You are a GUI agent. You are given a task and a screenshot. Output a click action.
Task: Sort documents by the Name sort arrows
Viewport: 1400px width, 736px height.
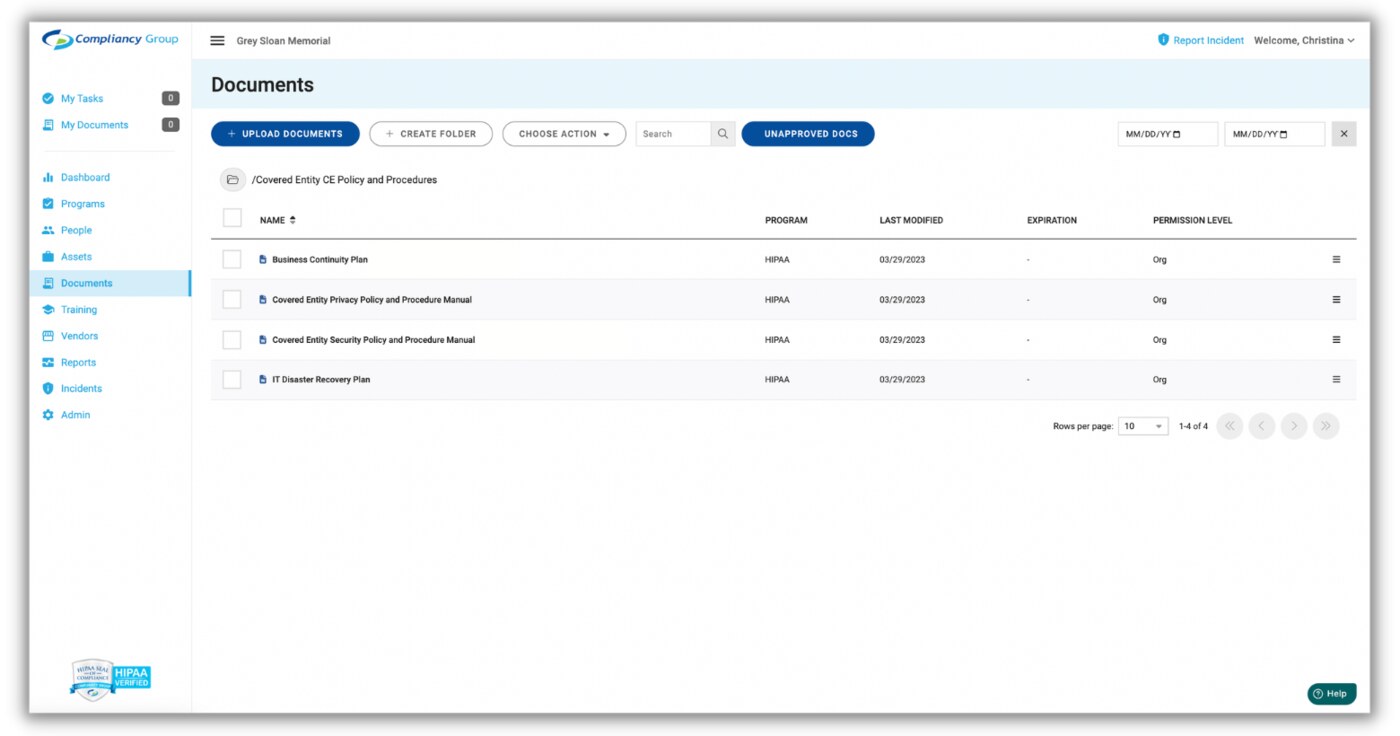293,220
